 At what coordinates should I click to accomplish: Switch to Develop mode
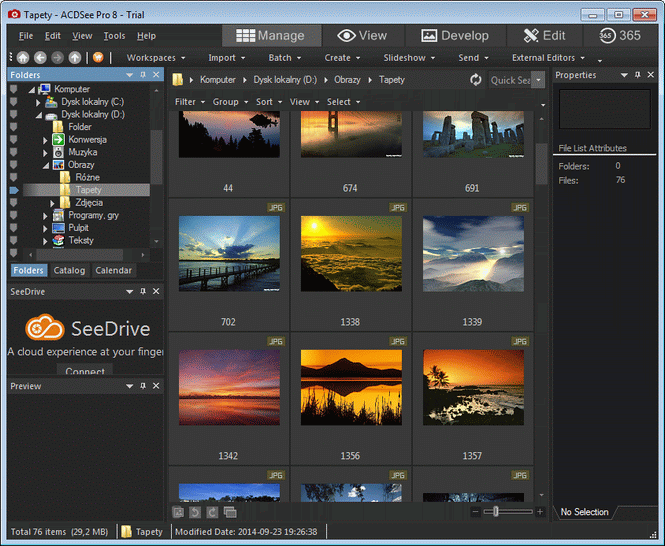[x=455, y=36]
